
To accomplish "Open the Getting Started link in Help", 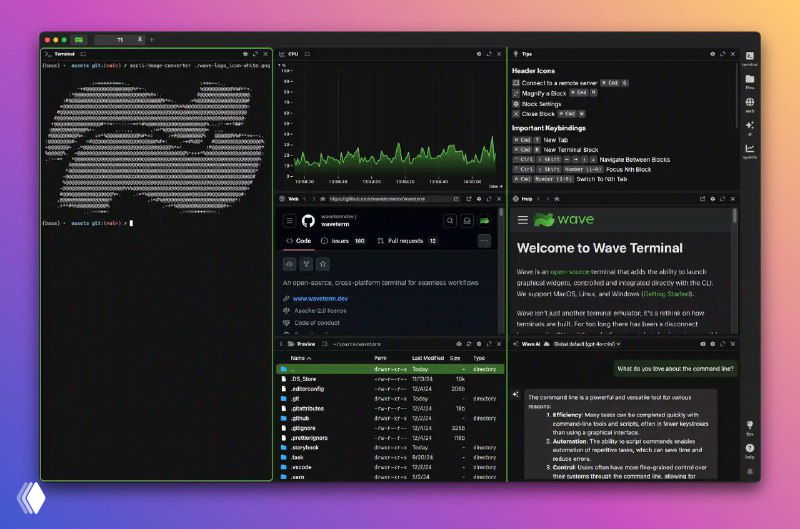I will 667,294.
